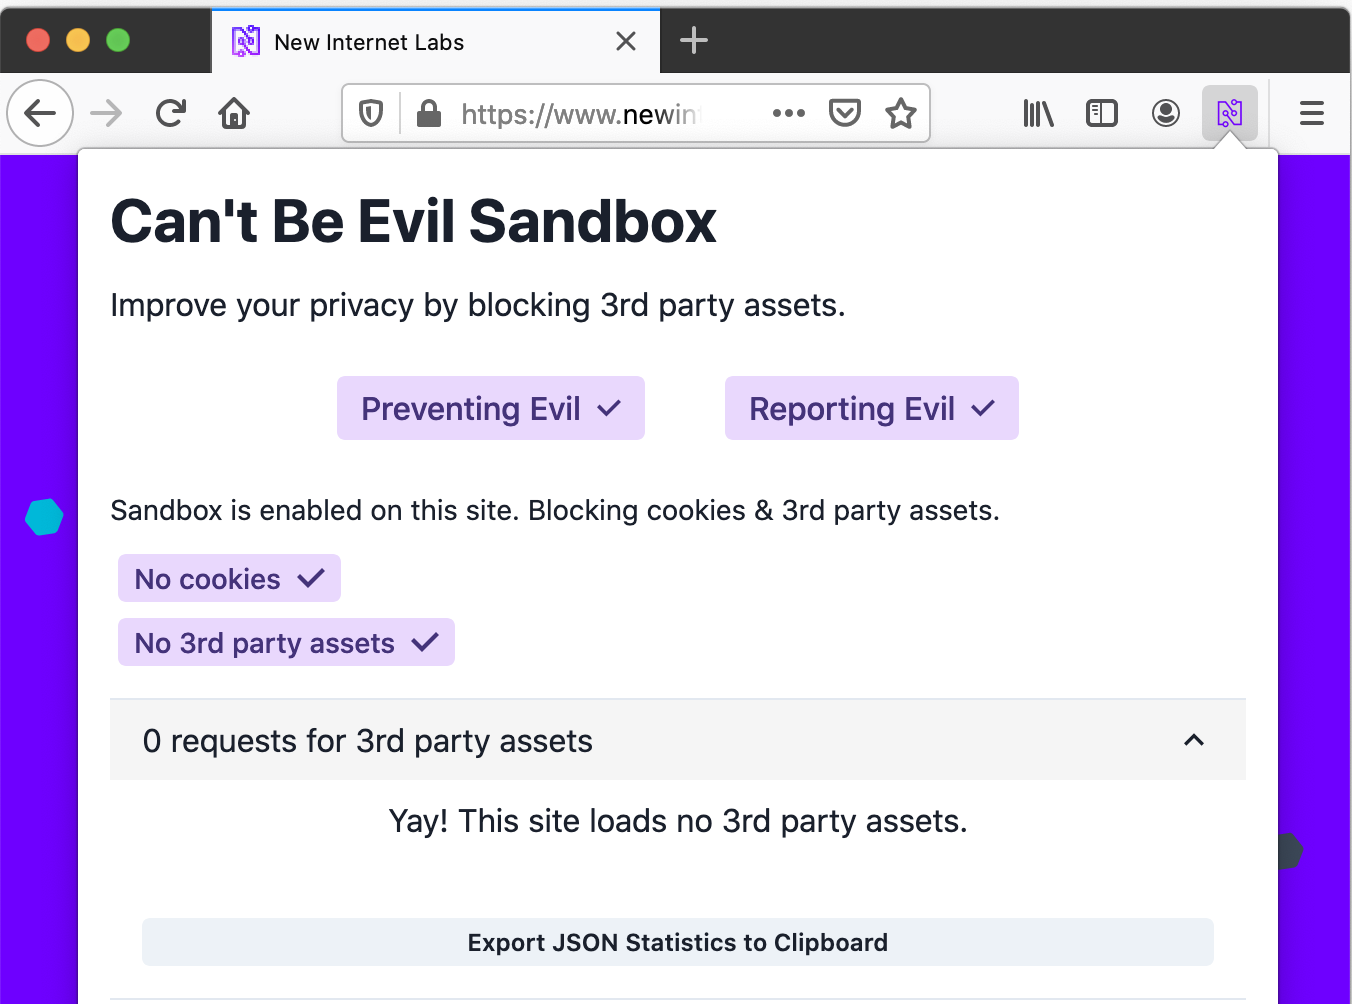1352x1004 pixels.
Task: Show sidebars via the toolbar icon
Action: (1101, 113)
